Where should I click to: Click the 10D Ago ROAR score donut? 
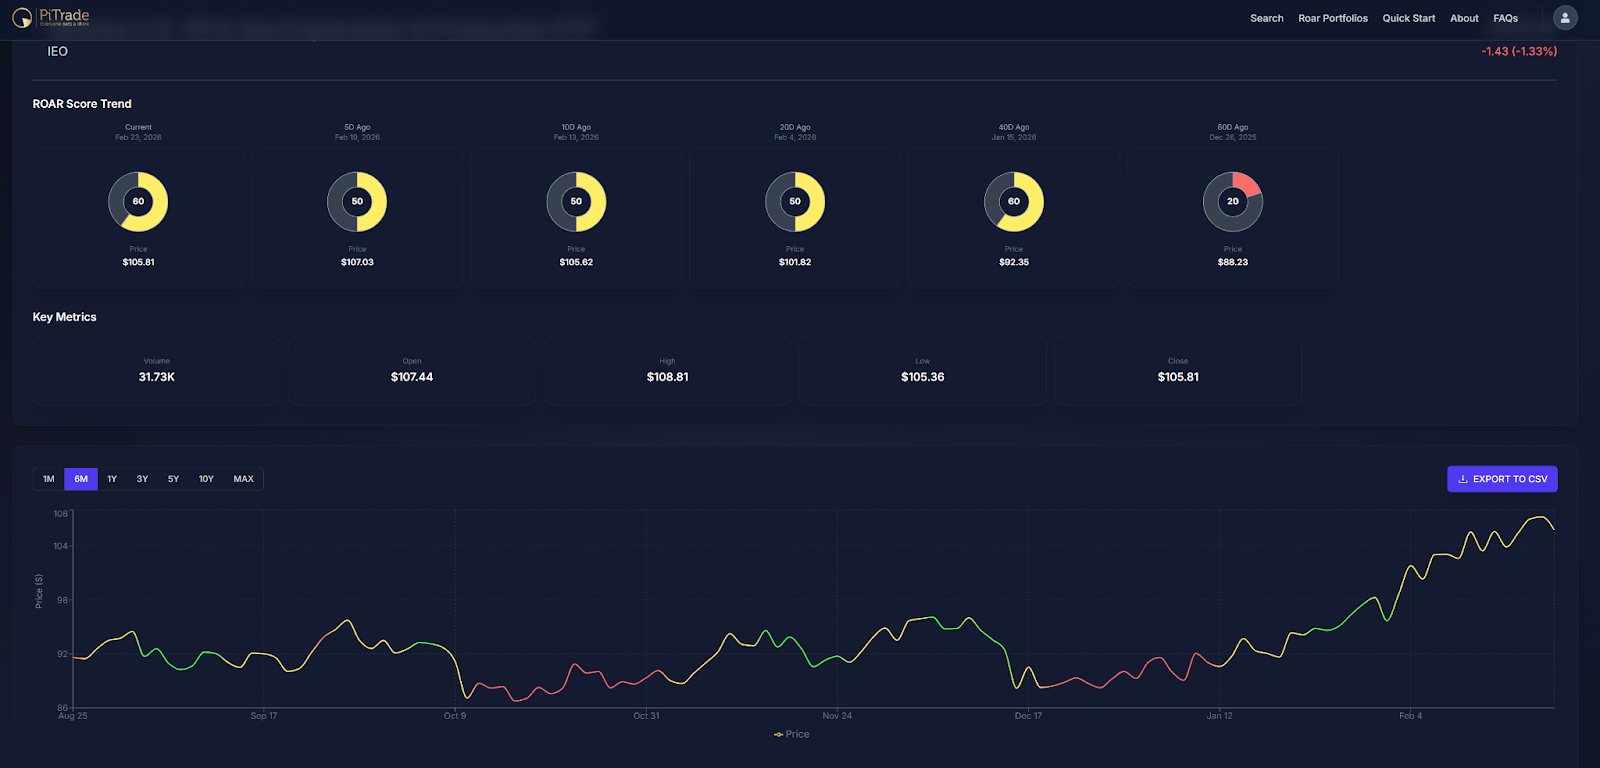(x=576, y=202)
